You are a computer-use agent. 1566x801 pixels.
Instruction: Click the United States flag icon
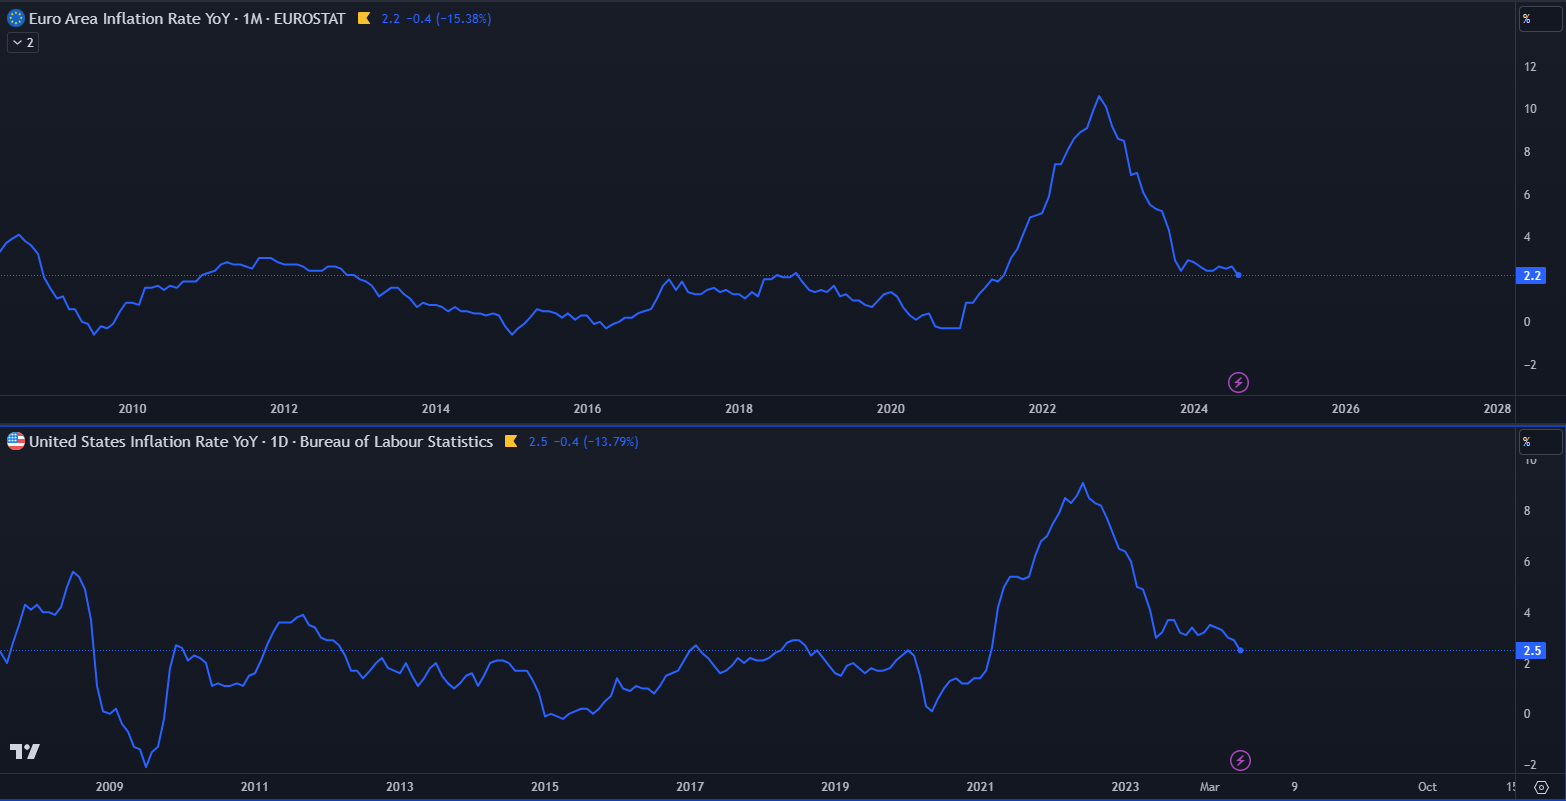(x=16, y=441)
